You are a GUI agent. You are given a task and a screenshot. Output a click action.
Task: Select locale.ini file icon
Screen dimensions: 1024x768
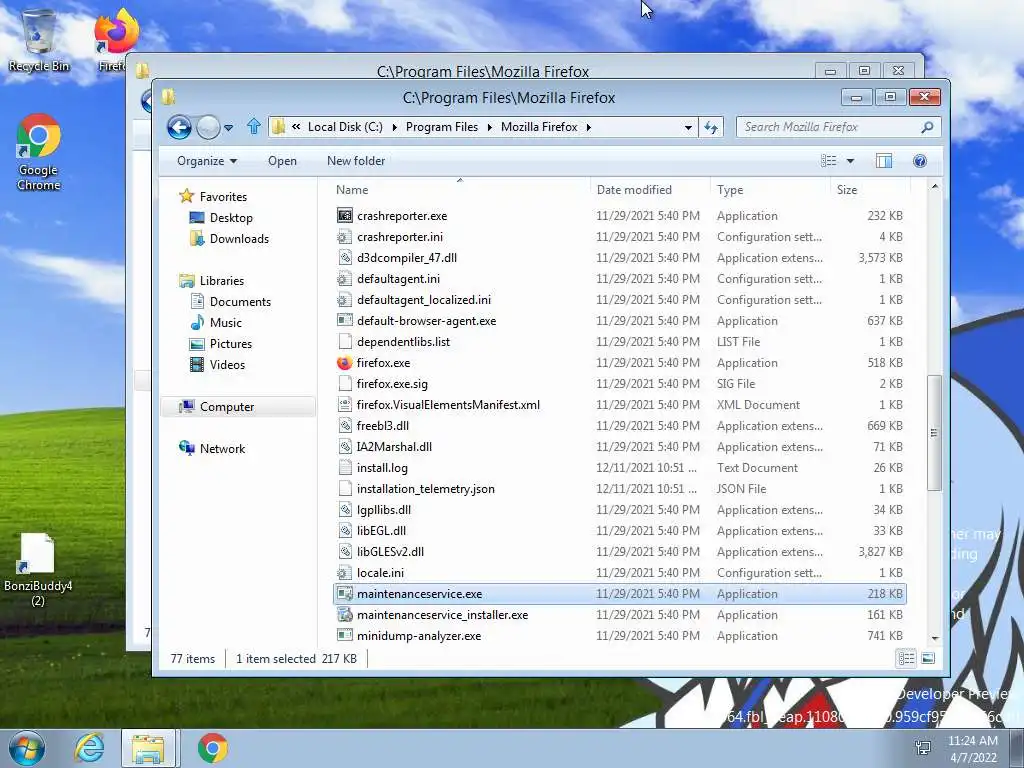point(344,572)
